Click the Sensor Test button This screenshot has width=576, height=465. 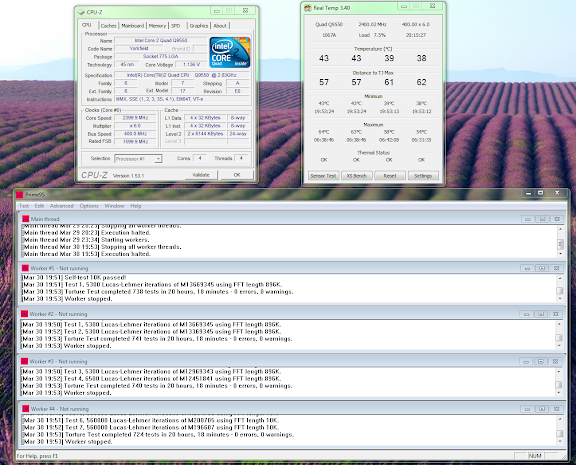point(323,176)
